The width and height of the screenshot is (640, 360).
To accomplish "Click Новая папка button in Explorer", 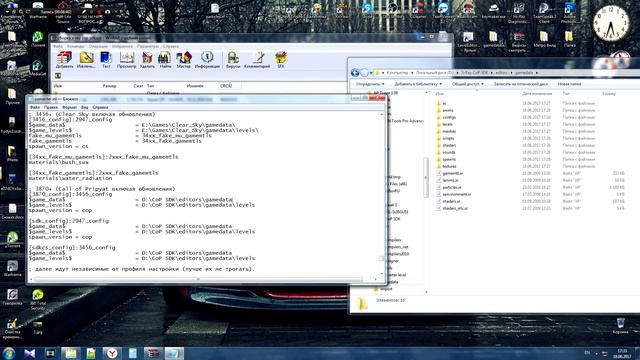I will click(569, 84).
